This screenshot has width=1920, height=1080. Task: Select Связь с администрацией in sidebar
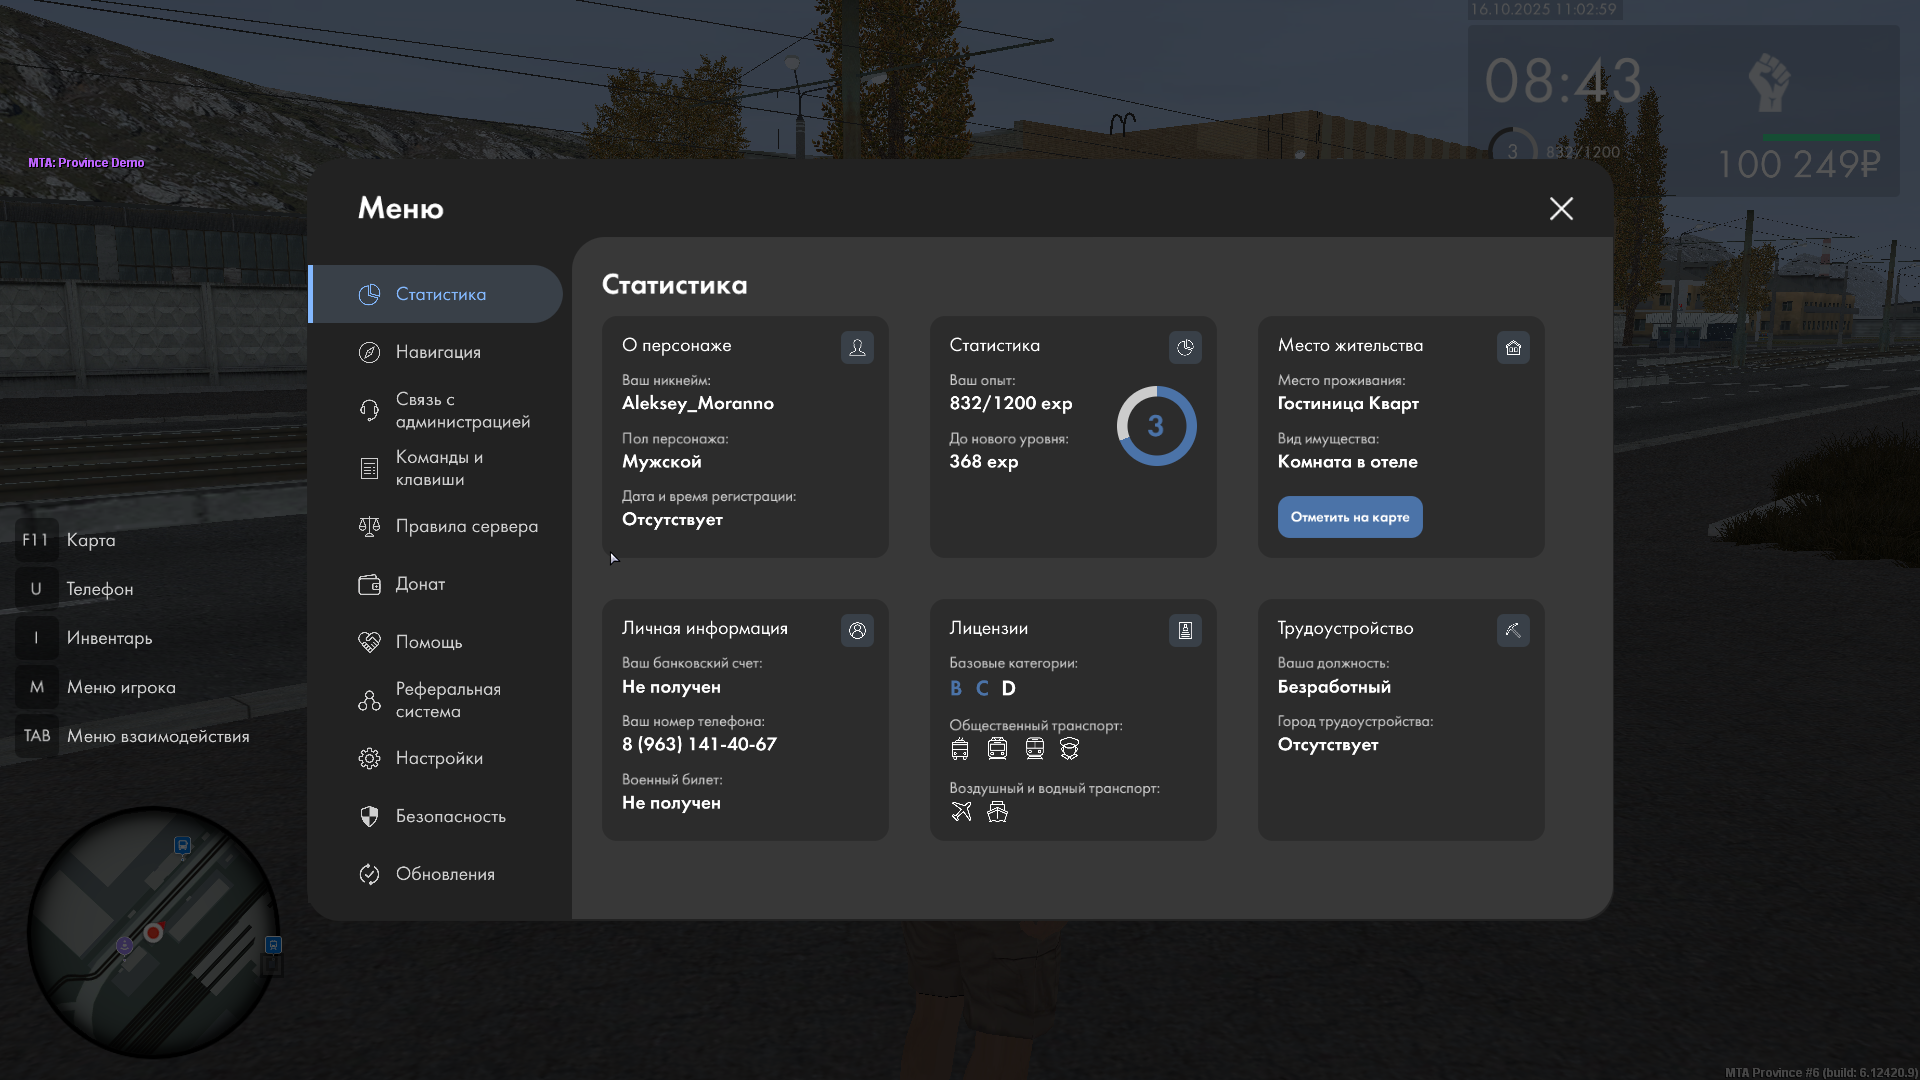462,410
